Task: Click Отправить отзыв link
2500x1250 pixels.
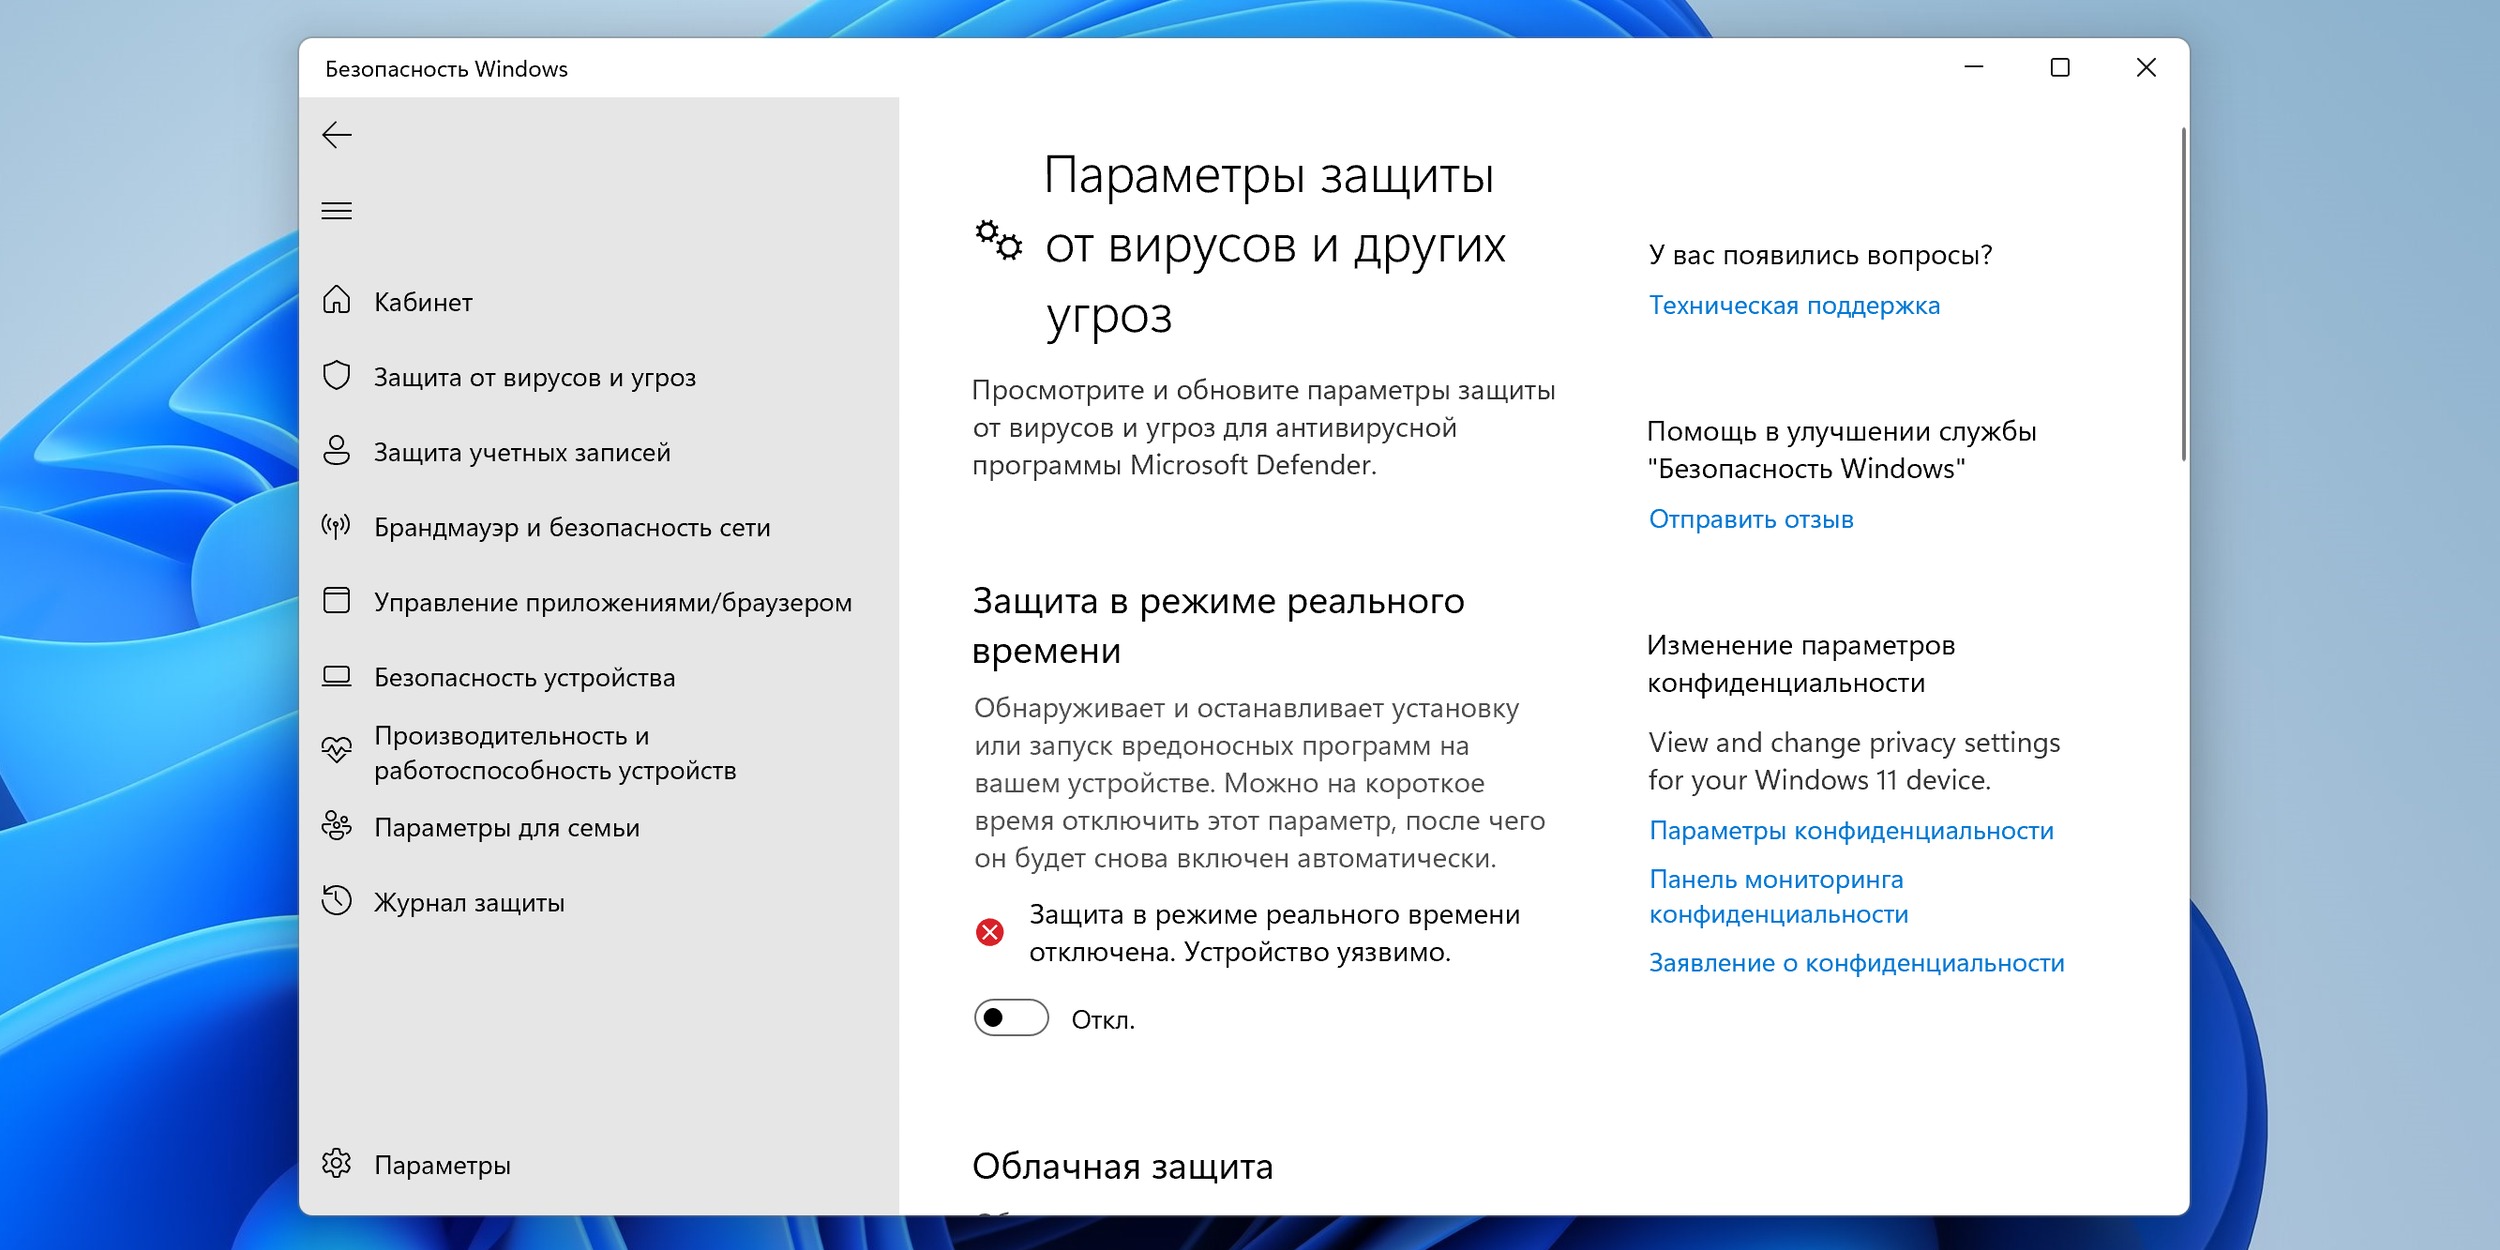Action: (1751, 519)
